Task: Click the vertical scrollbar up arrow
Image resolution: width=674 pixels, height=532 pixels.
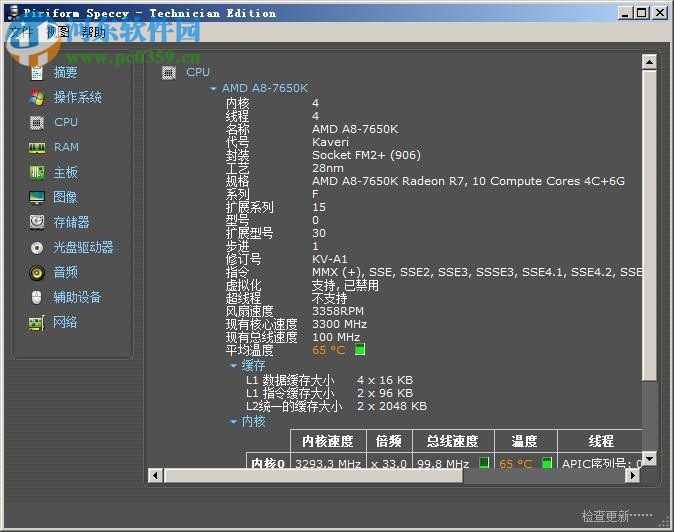Action: click(x=649, y=62)
